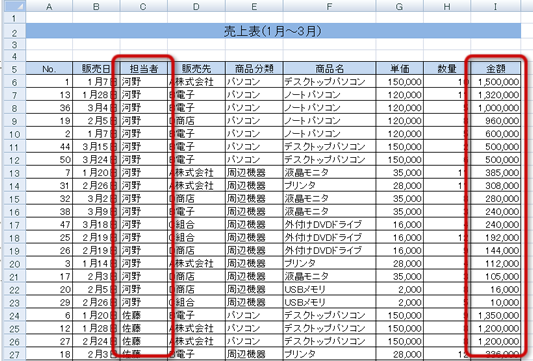Select the amount cell 1,000,000
Screen dimensions: 533x361
tap(496, 107)
